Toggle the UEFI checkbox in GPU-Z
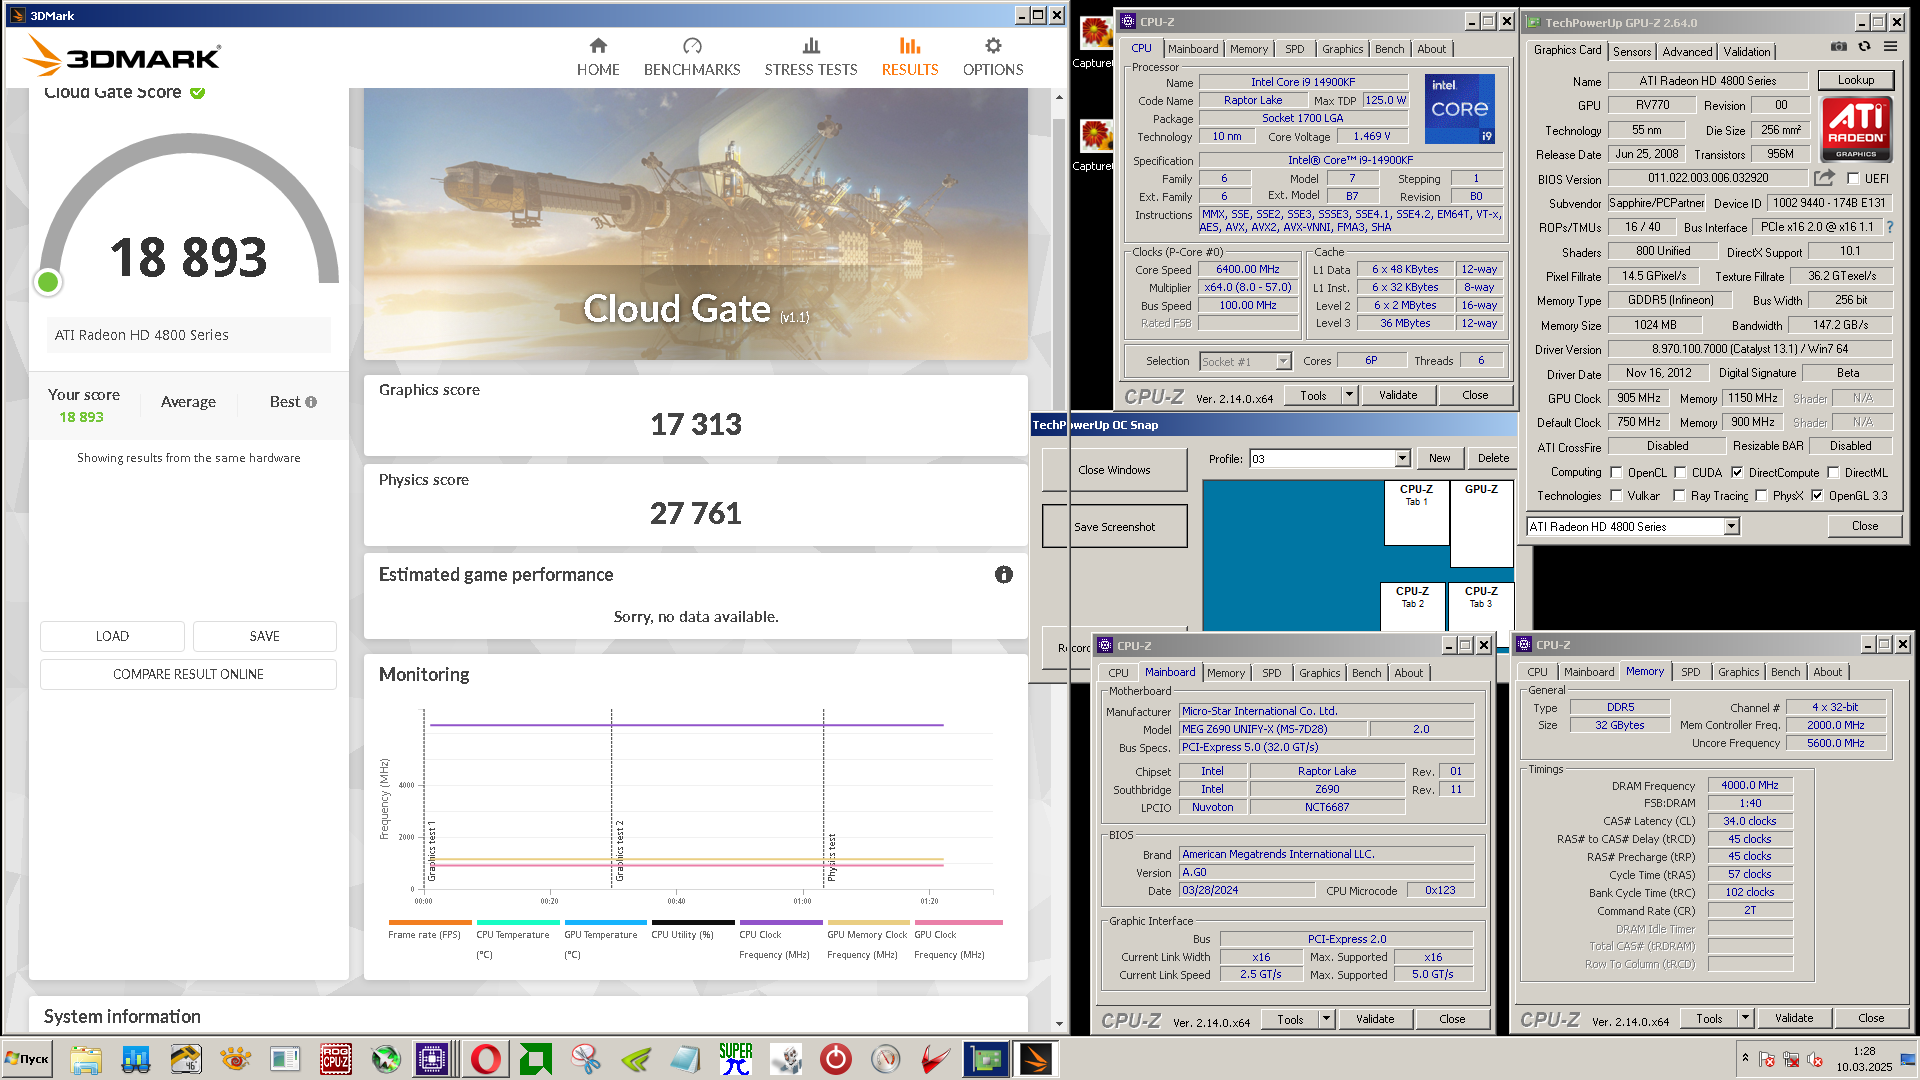This screenshot has height=1080, width=1920. click(x=1853, y=179)
